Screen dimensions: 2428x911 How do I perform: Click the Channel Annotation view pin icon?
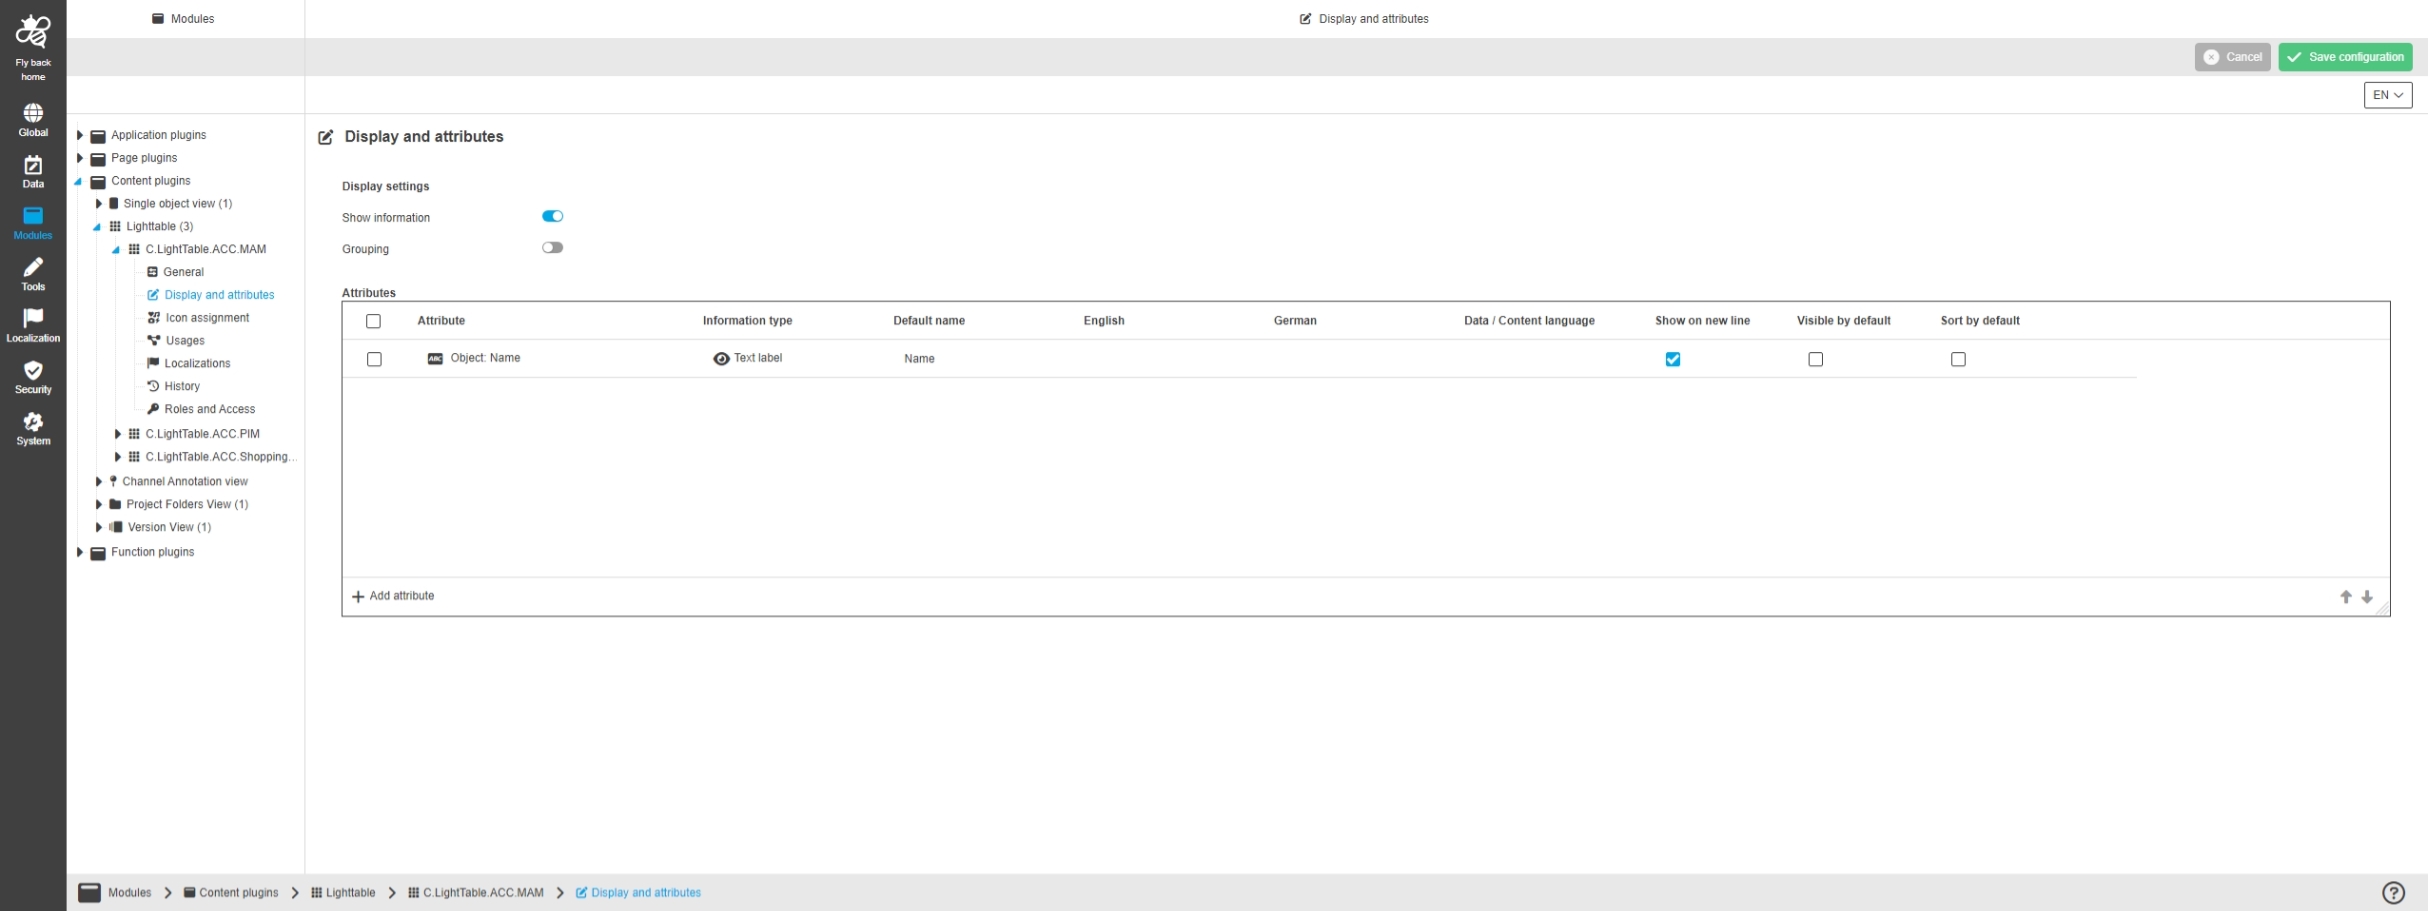tap(113, 481)
